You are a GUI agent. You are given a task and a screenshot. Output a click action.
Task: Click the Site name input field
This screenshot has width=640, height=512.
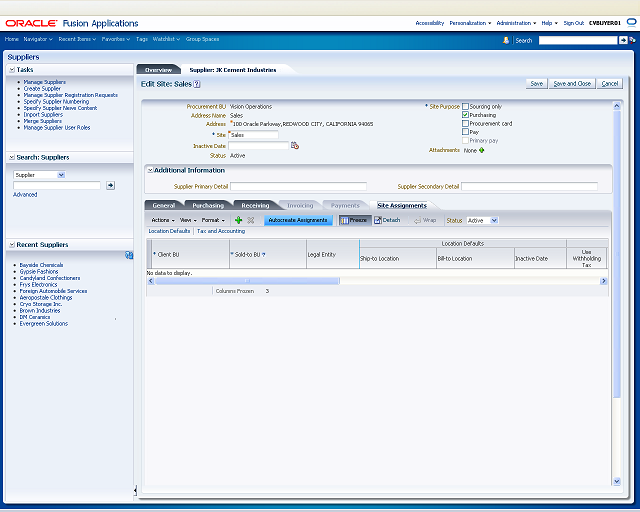tap(253, 135)
